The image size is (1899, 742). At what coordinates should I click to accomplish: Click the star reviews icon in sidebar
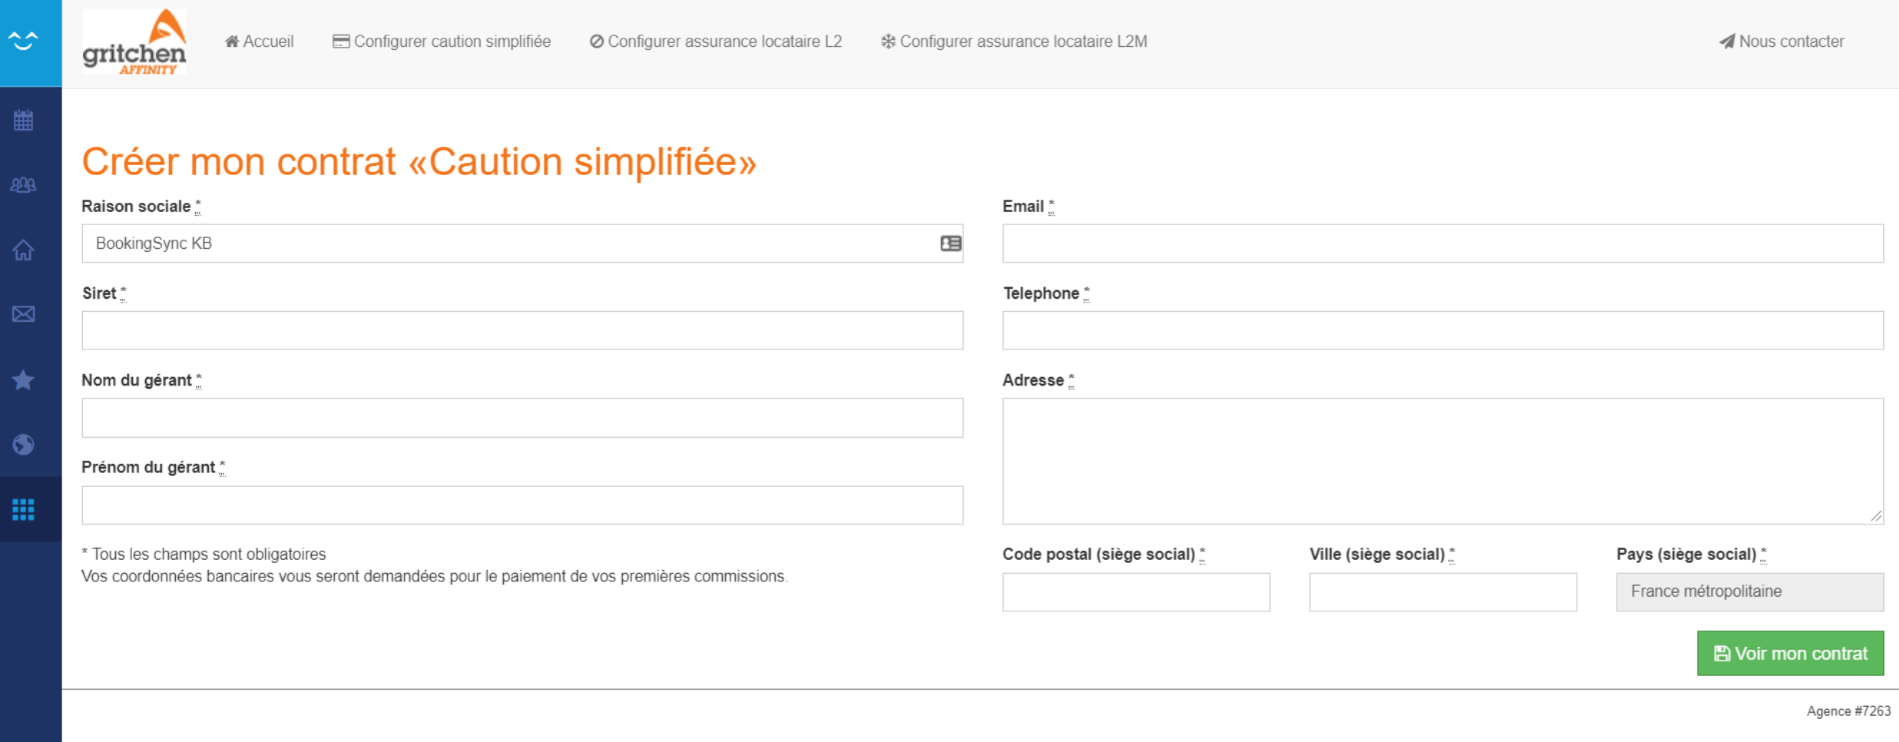23,380
